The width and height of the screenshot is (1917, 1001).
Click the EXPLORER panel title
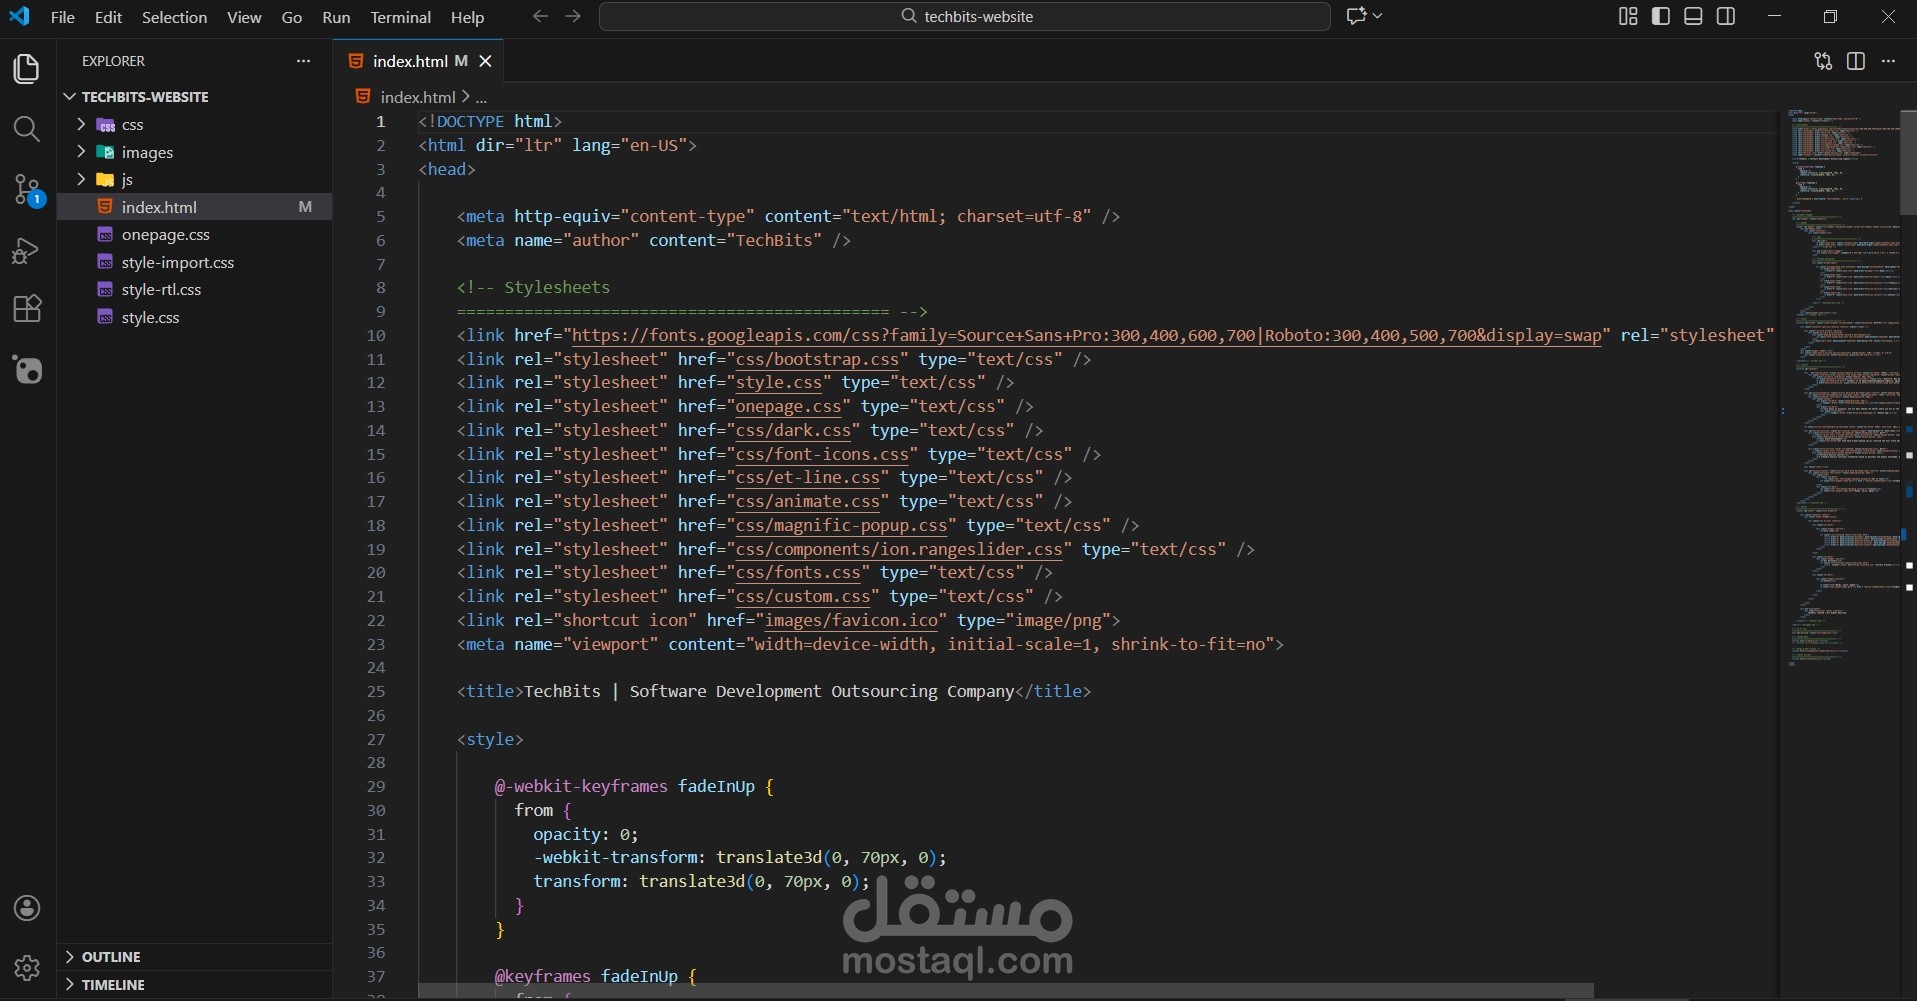[x=113, y=61]
